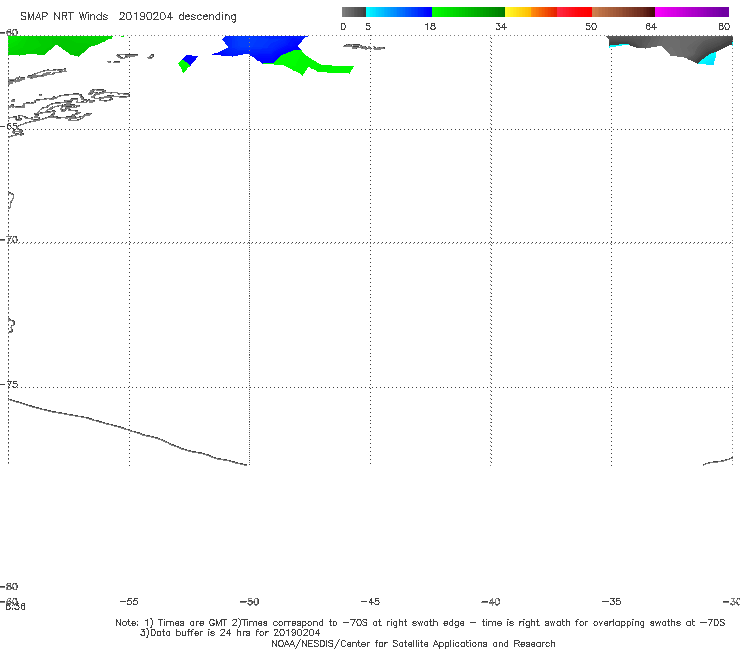Click the color bar label '50'
The image size is (740, 650).
(x=591, y=26)
